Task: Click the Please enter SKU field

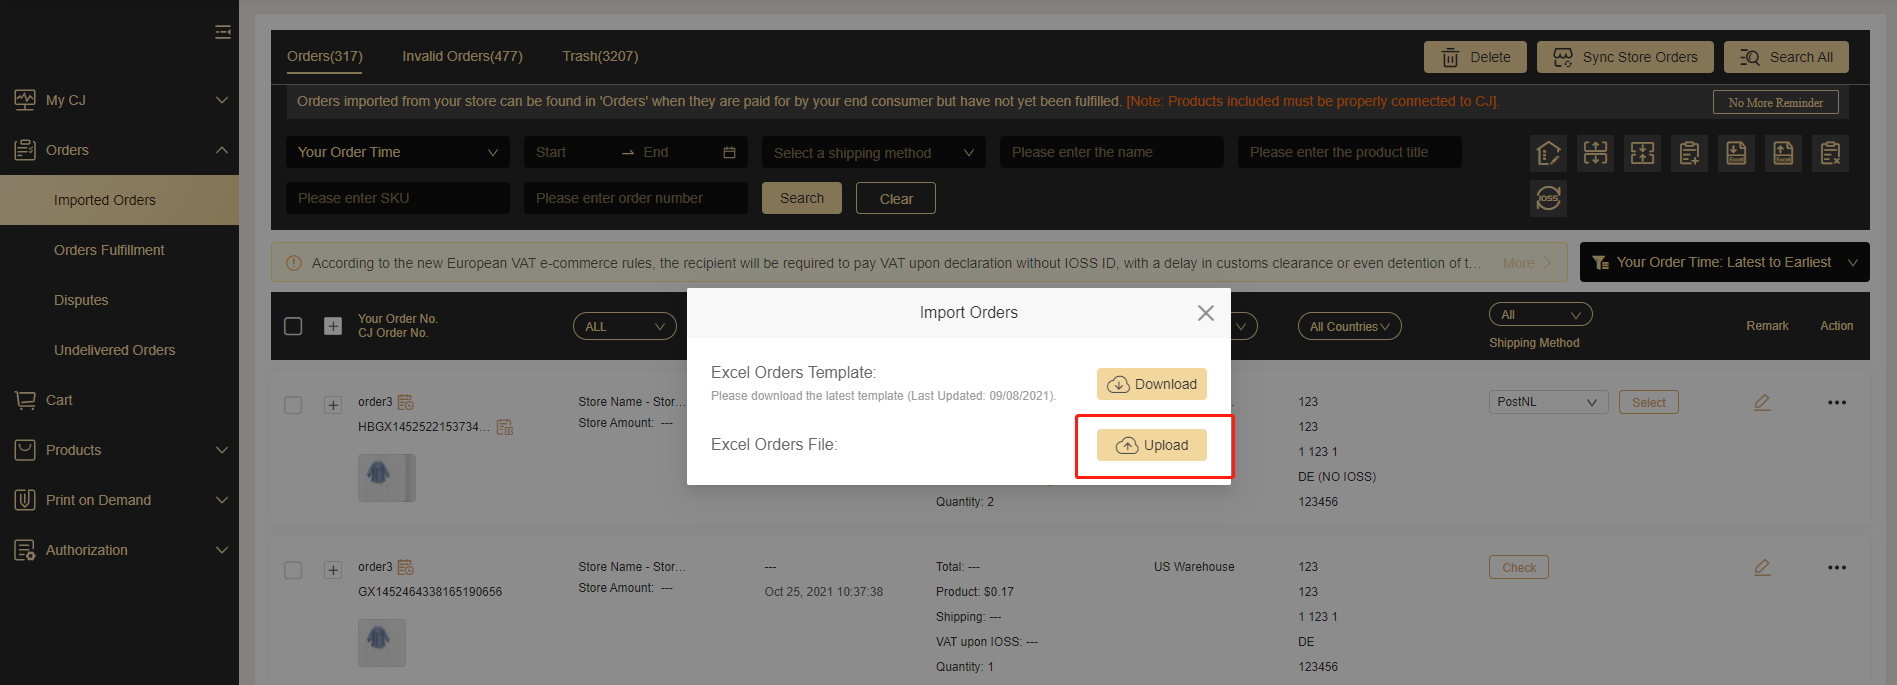Action: point(397,198)
